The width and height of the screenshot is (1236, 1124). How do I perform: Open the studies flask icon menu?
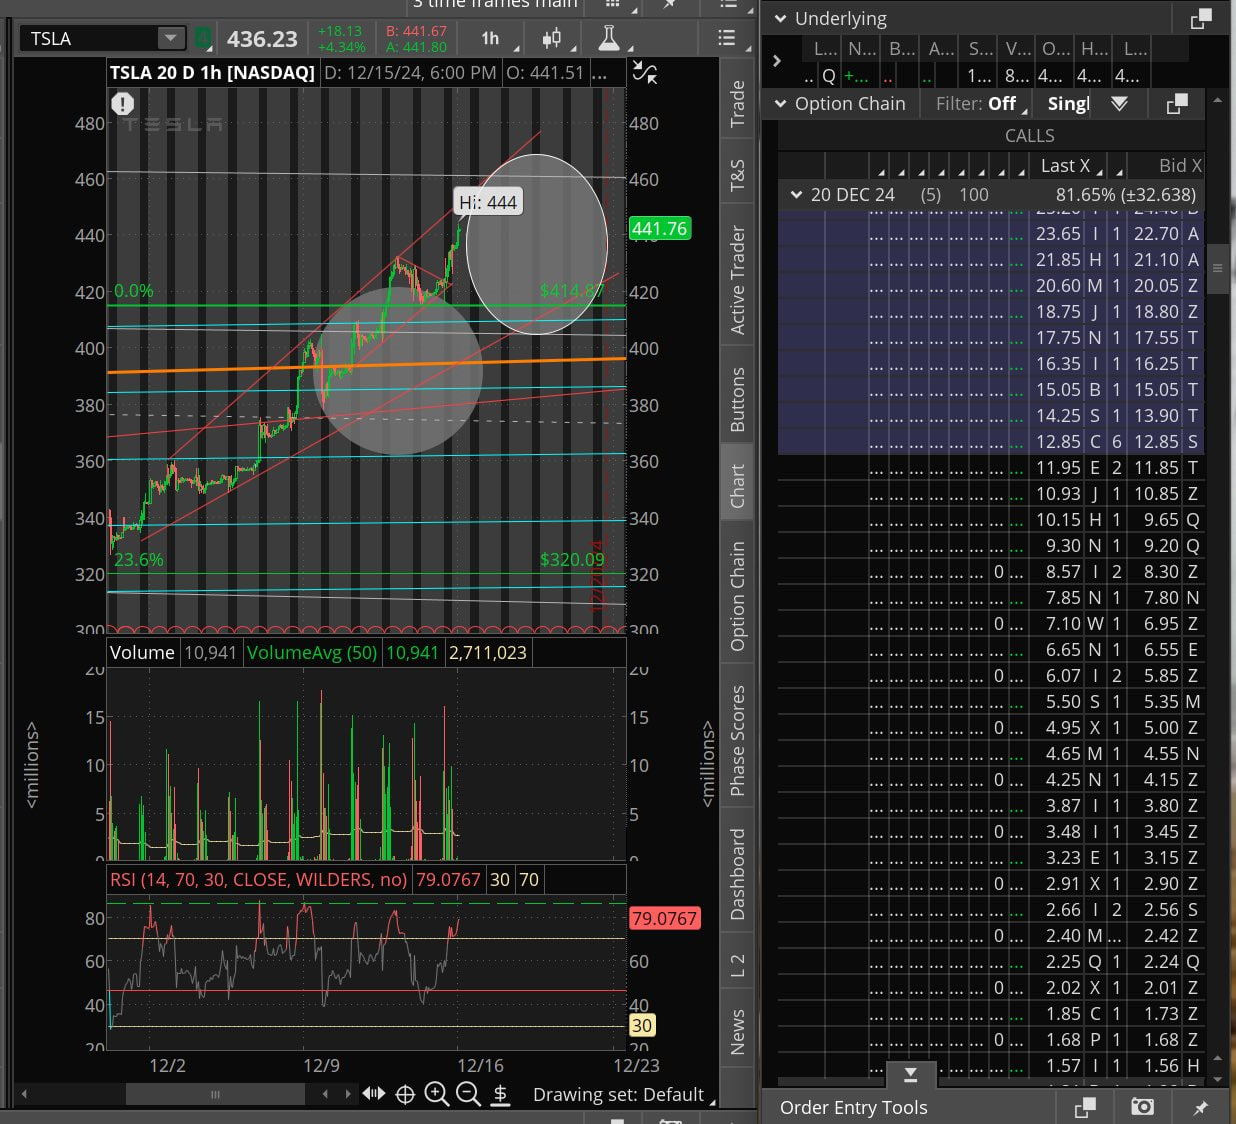608,39
